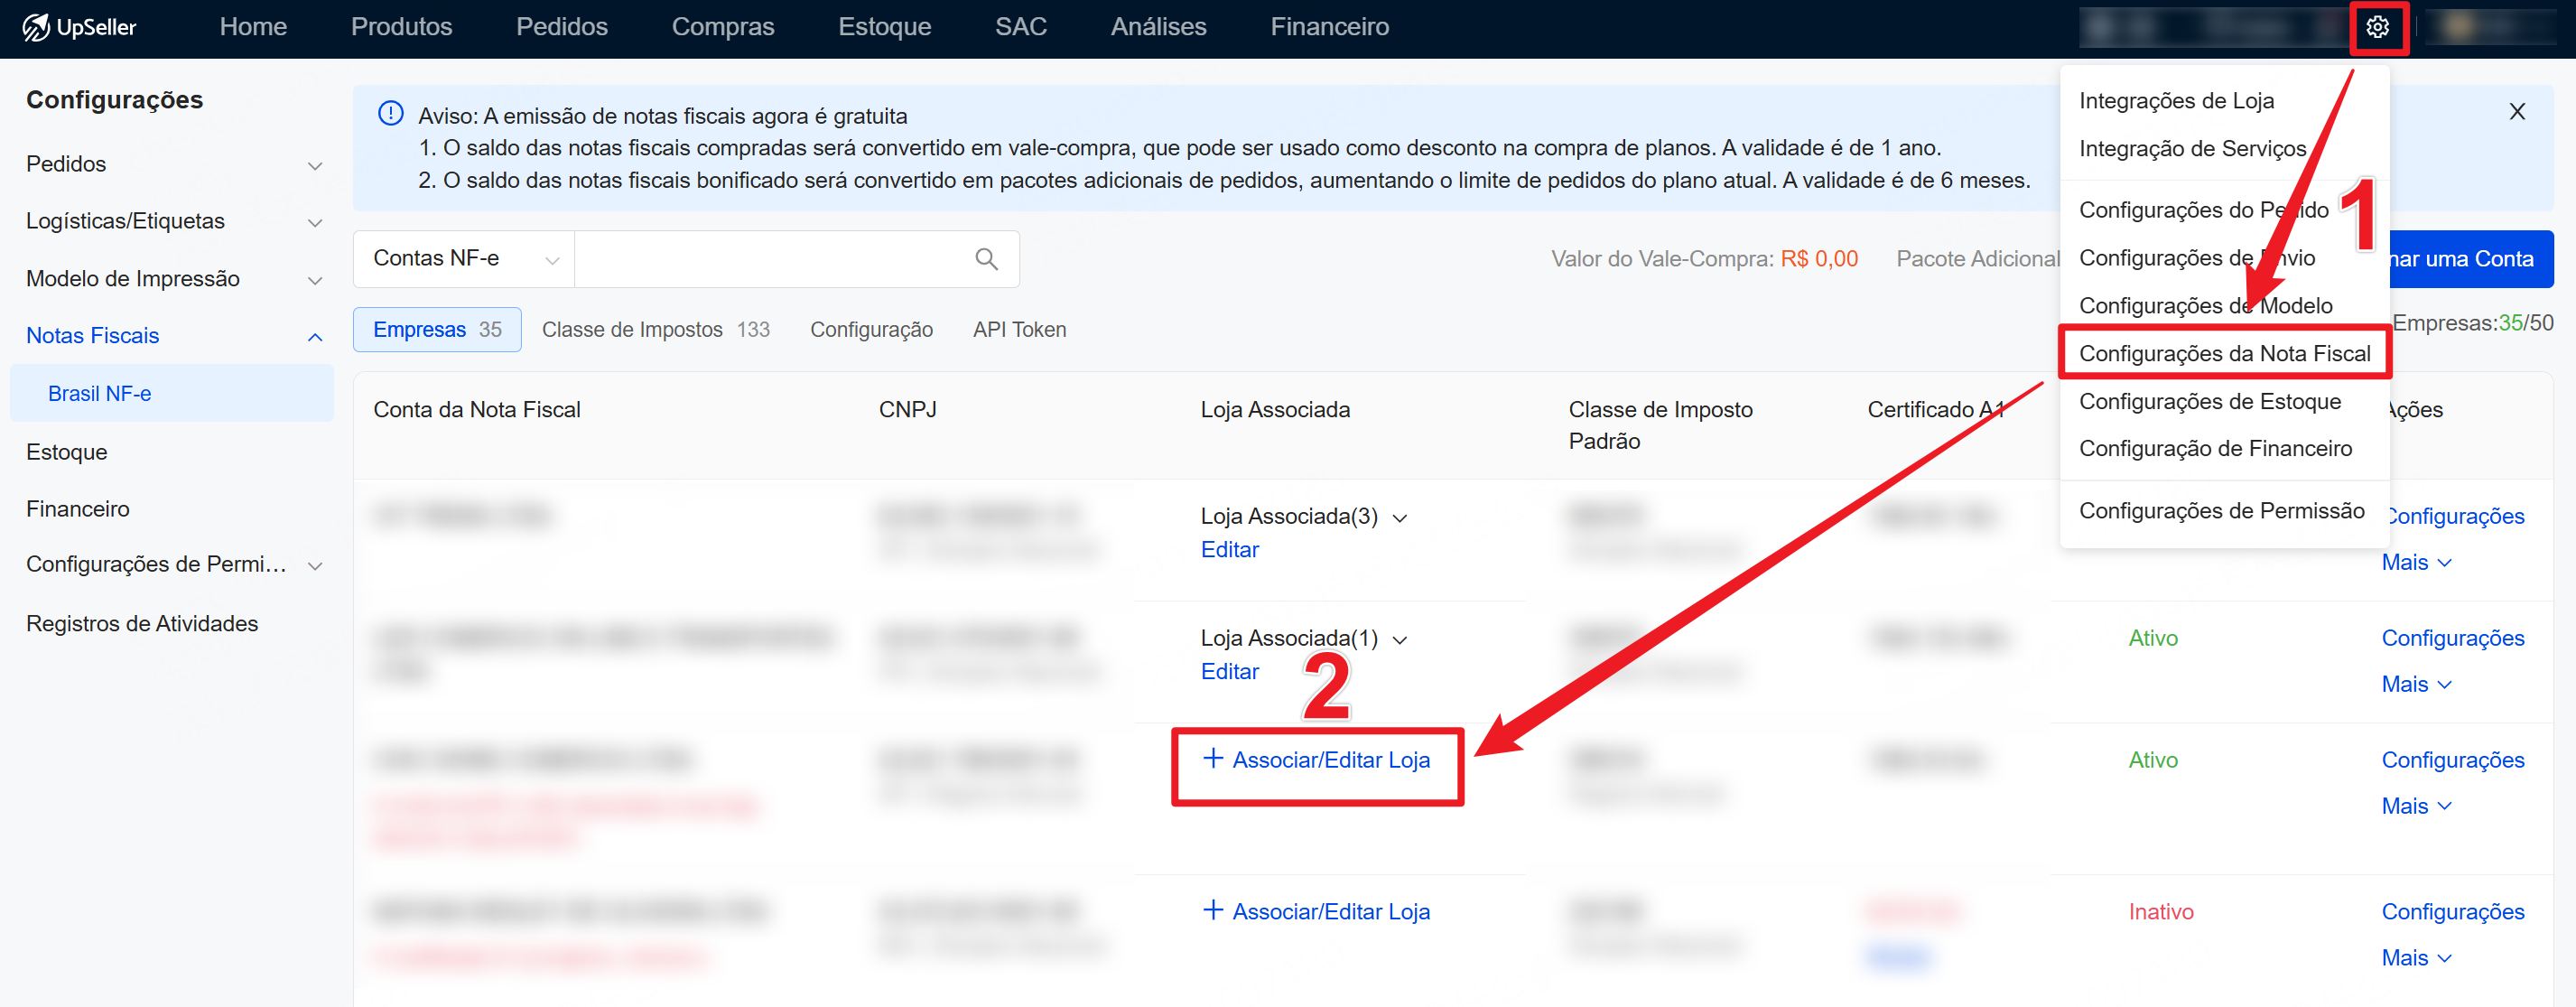
Task: Open the API Token tab
Action: pos(1019,330)
